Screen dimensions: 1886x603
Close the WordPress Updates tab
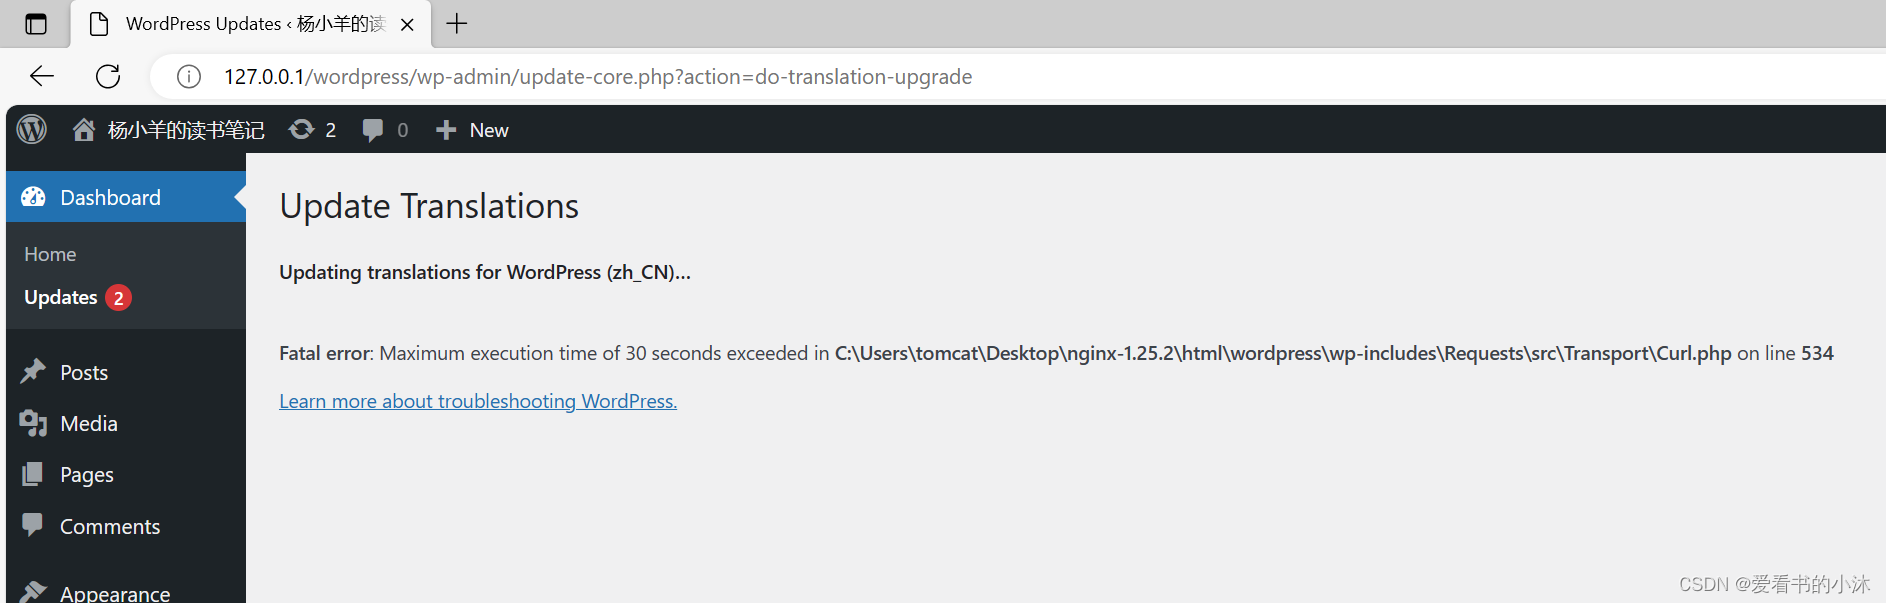click(x=407, y=25)
